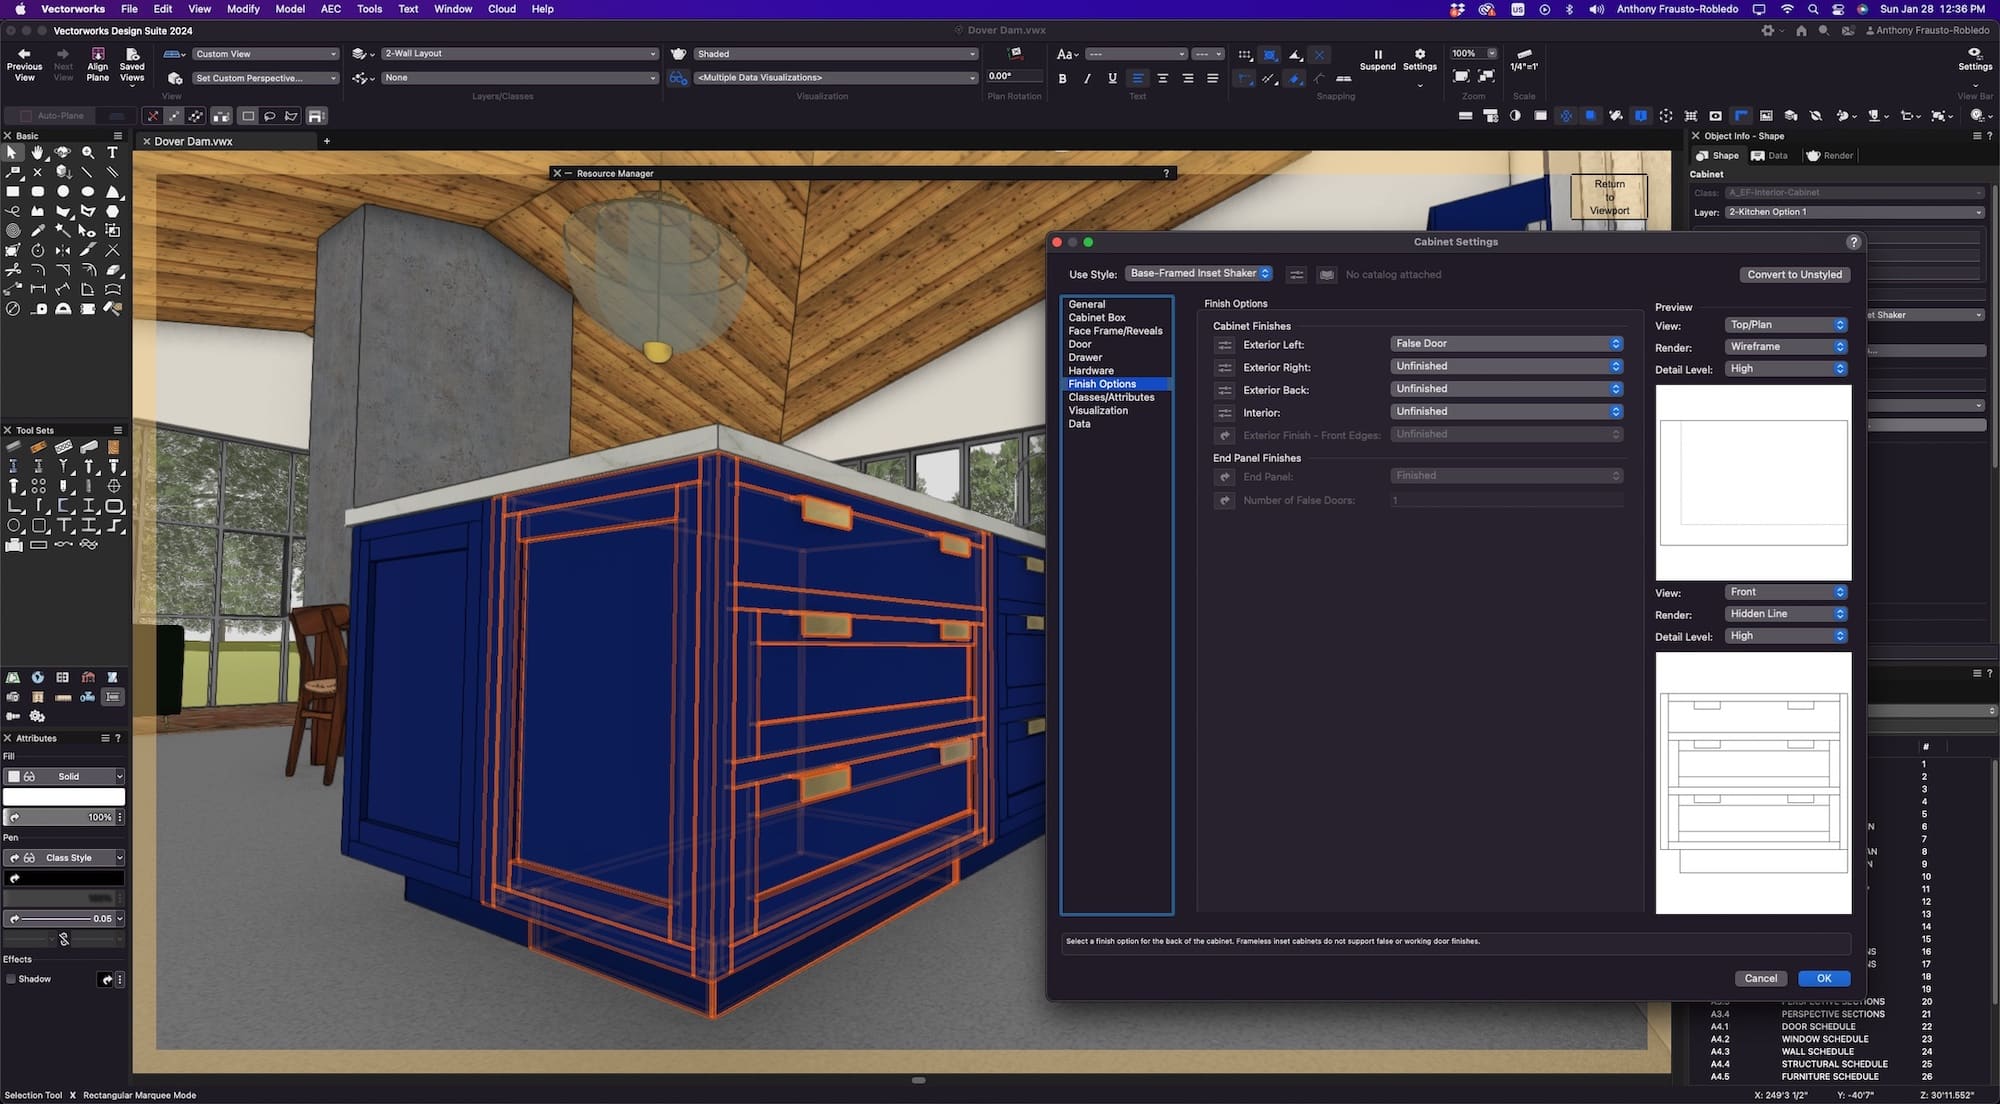
Task: Click the Fill color swatch in Attributes
Action: pos(64,797)
